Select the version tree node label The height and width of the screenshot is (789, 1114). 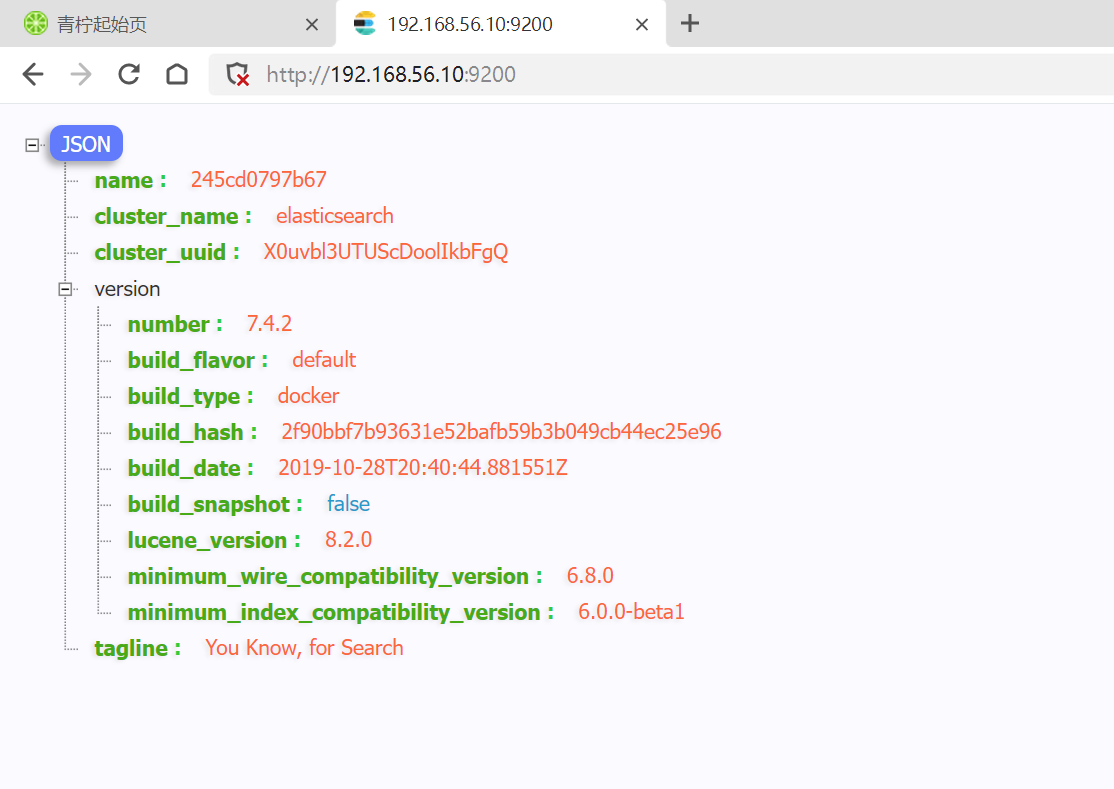click(127, 289)
